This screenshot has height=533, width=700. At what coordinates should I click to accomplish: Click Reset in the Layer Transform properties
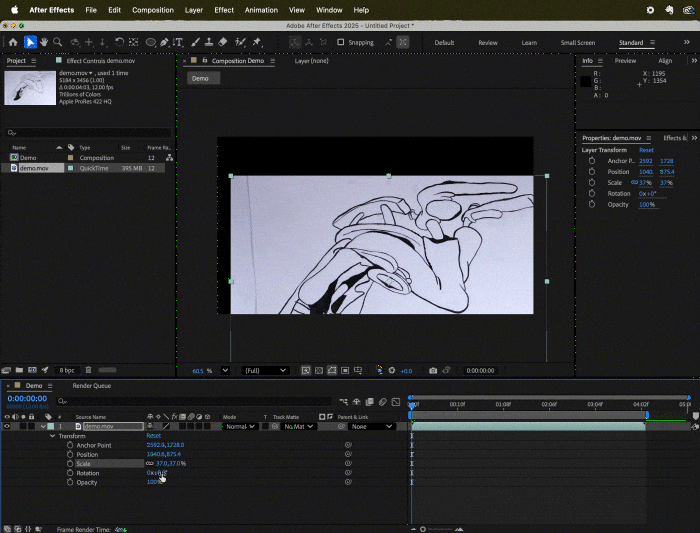pos(646,150)
